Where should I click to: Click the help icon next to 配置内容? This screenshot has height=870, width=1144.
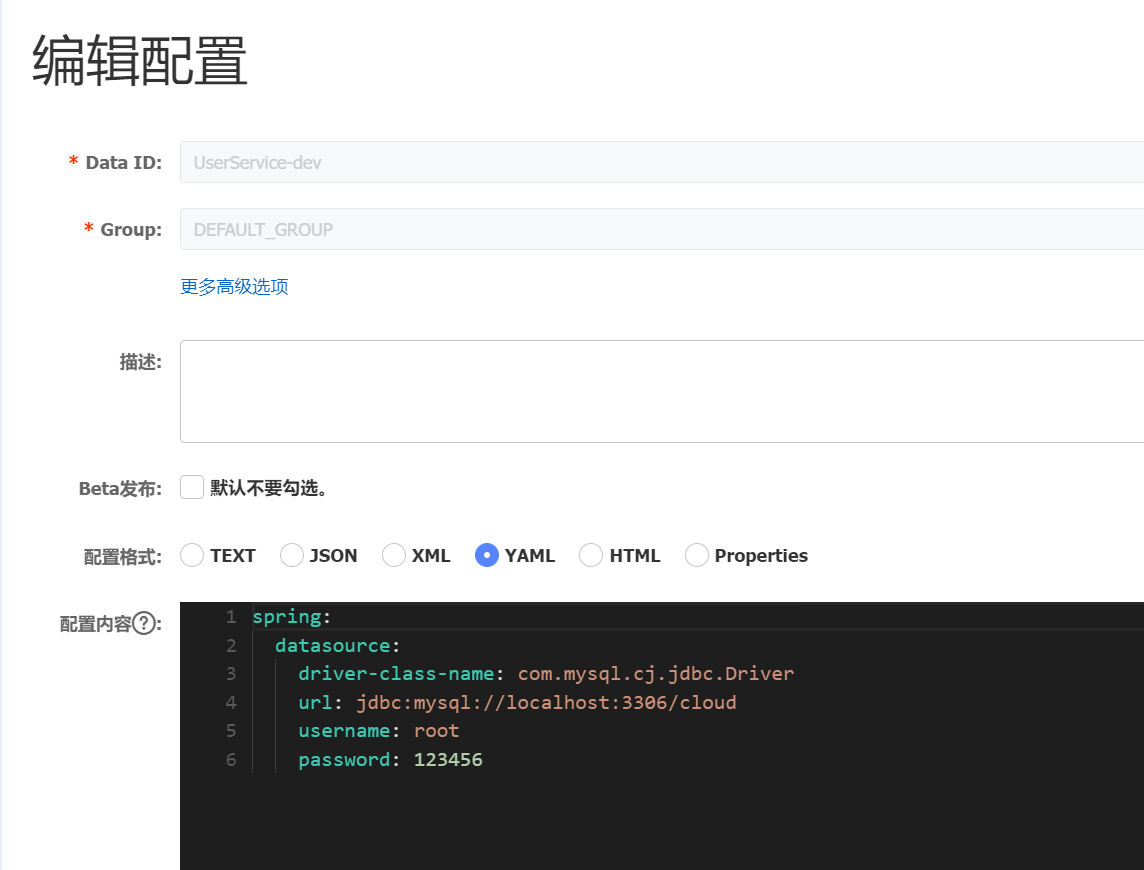pyautogui.click(x=144, y=623)
